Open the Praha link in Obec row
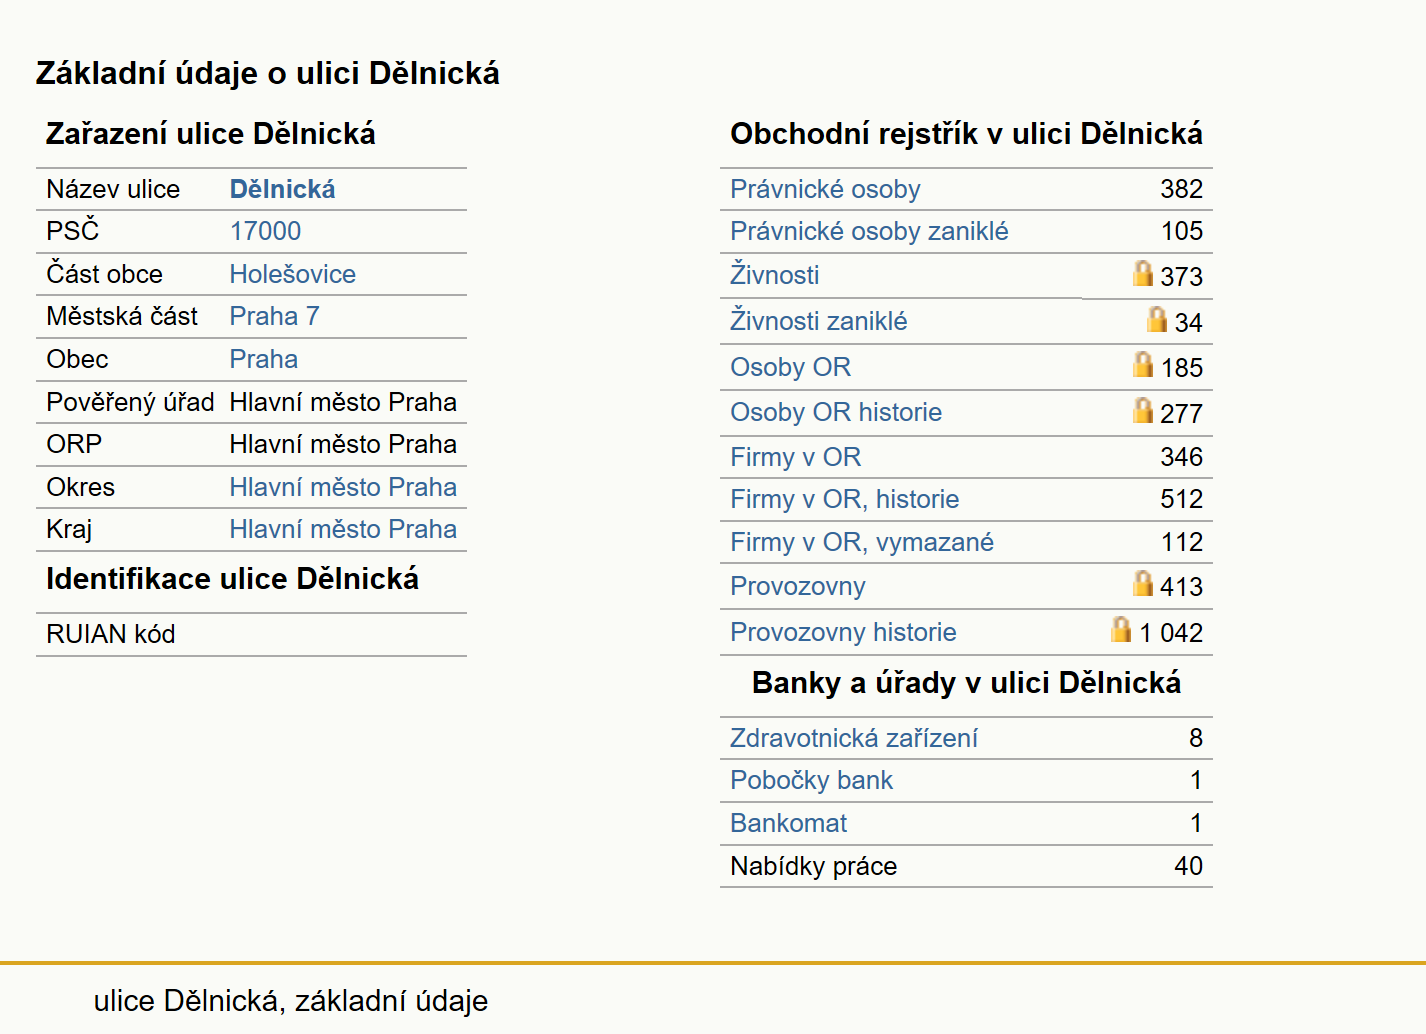 263,359
